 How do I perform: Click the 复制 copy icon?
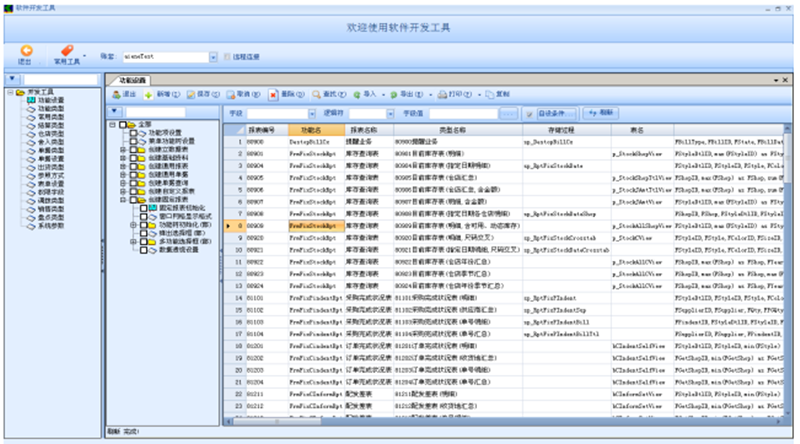tap(488, 94)
